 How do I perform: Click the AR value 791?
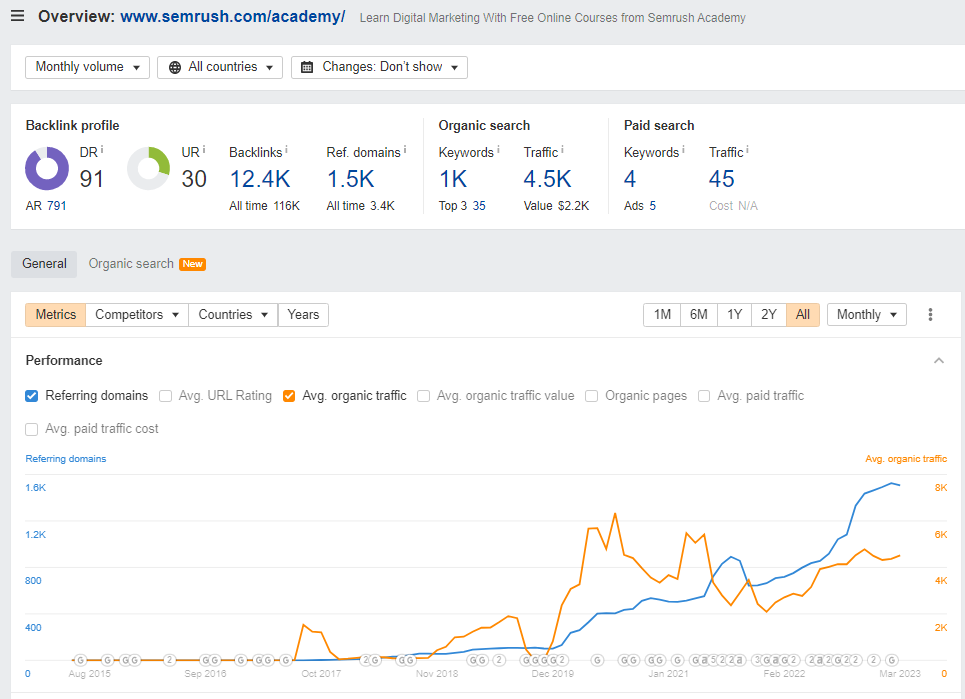[57, 206]
